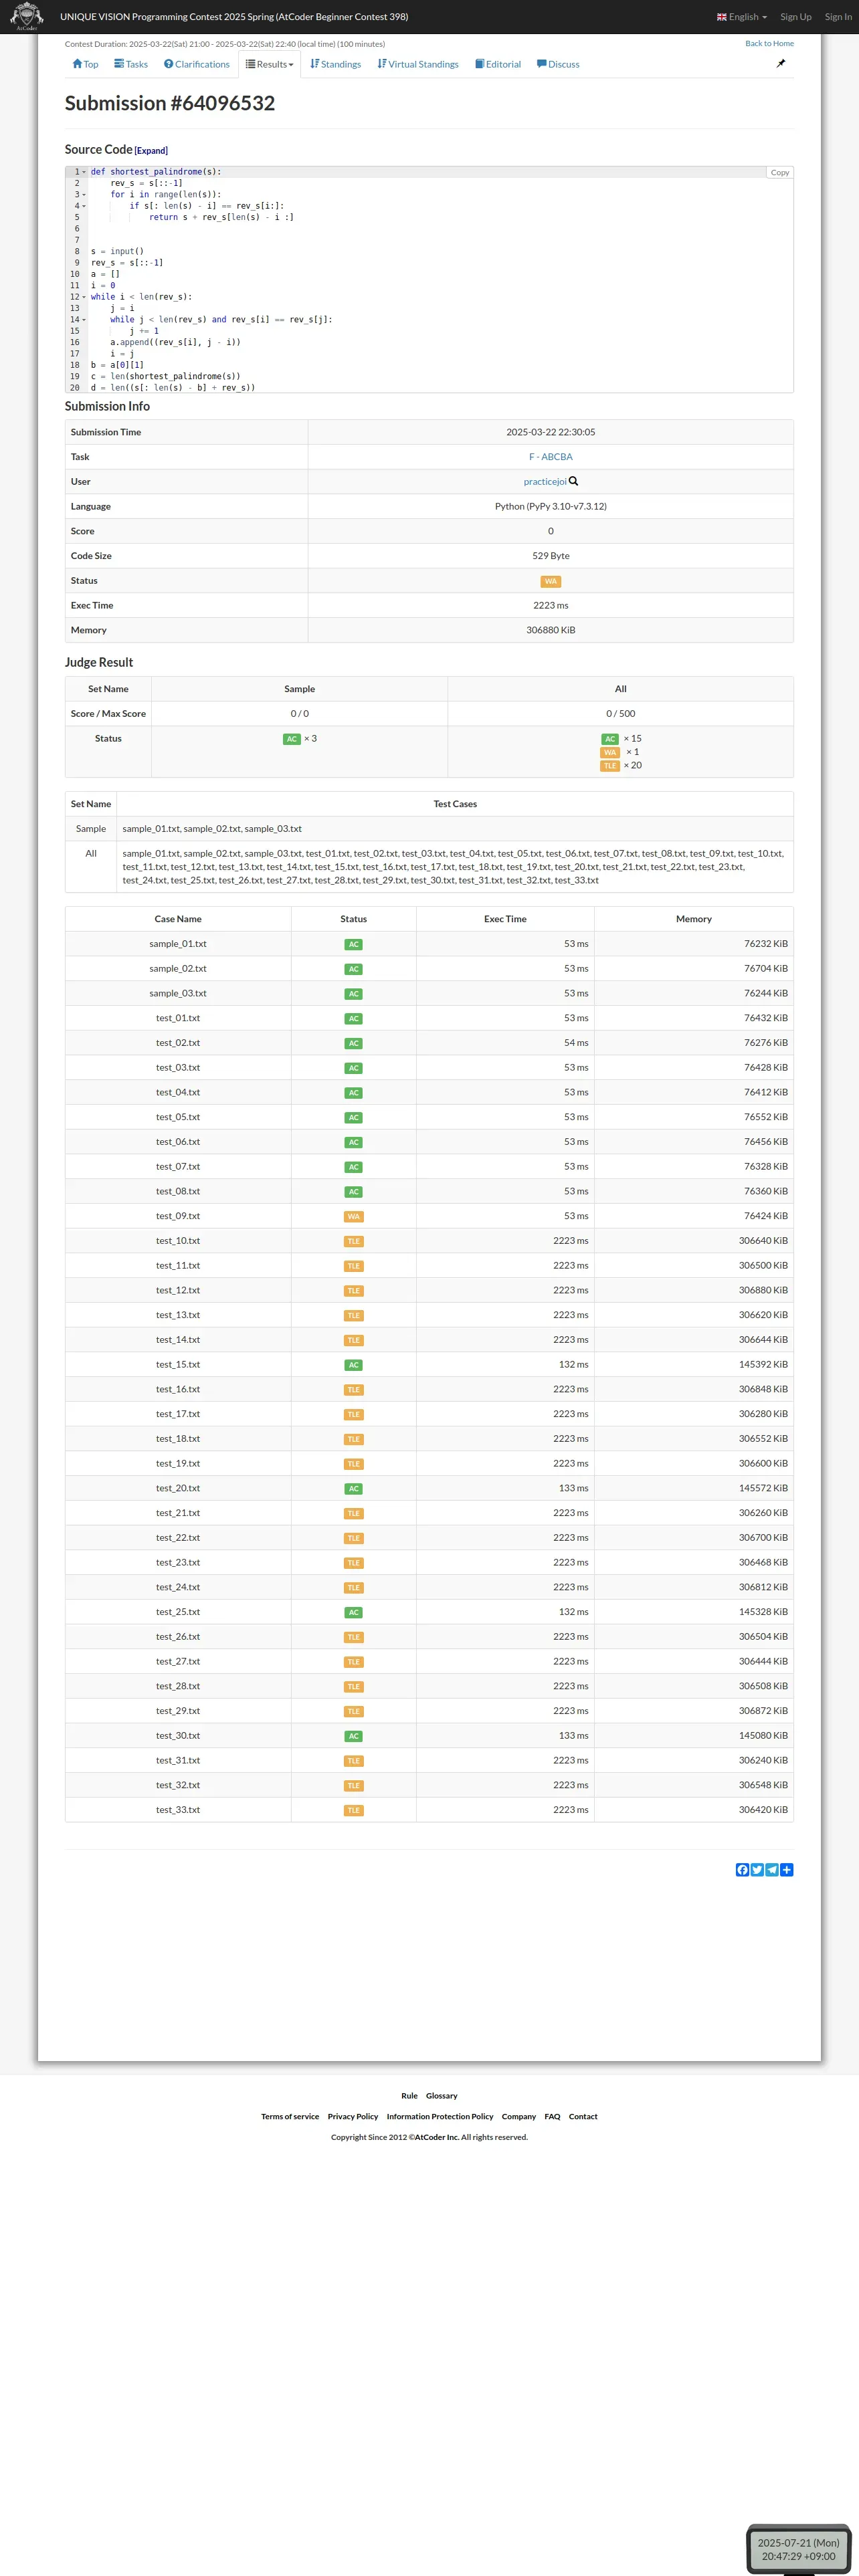Expand the source code view
The height and width of the screenshot is (2576, 859).
click(x=151, y=151)
